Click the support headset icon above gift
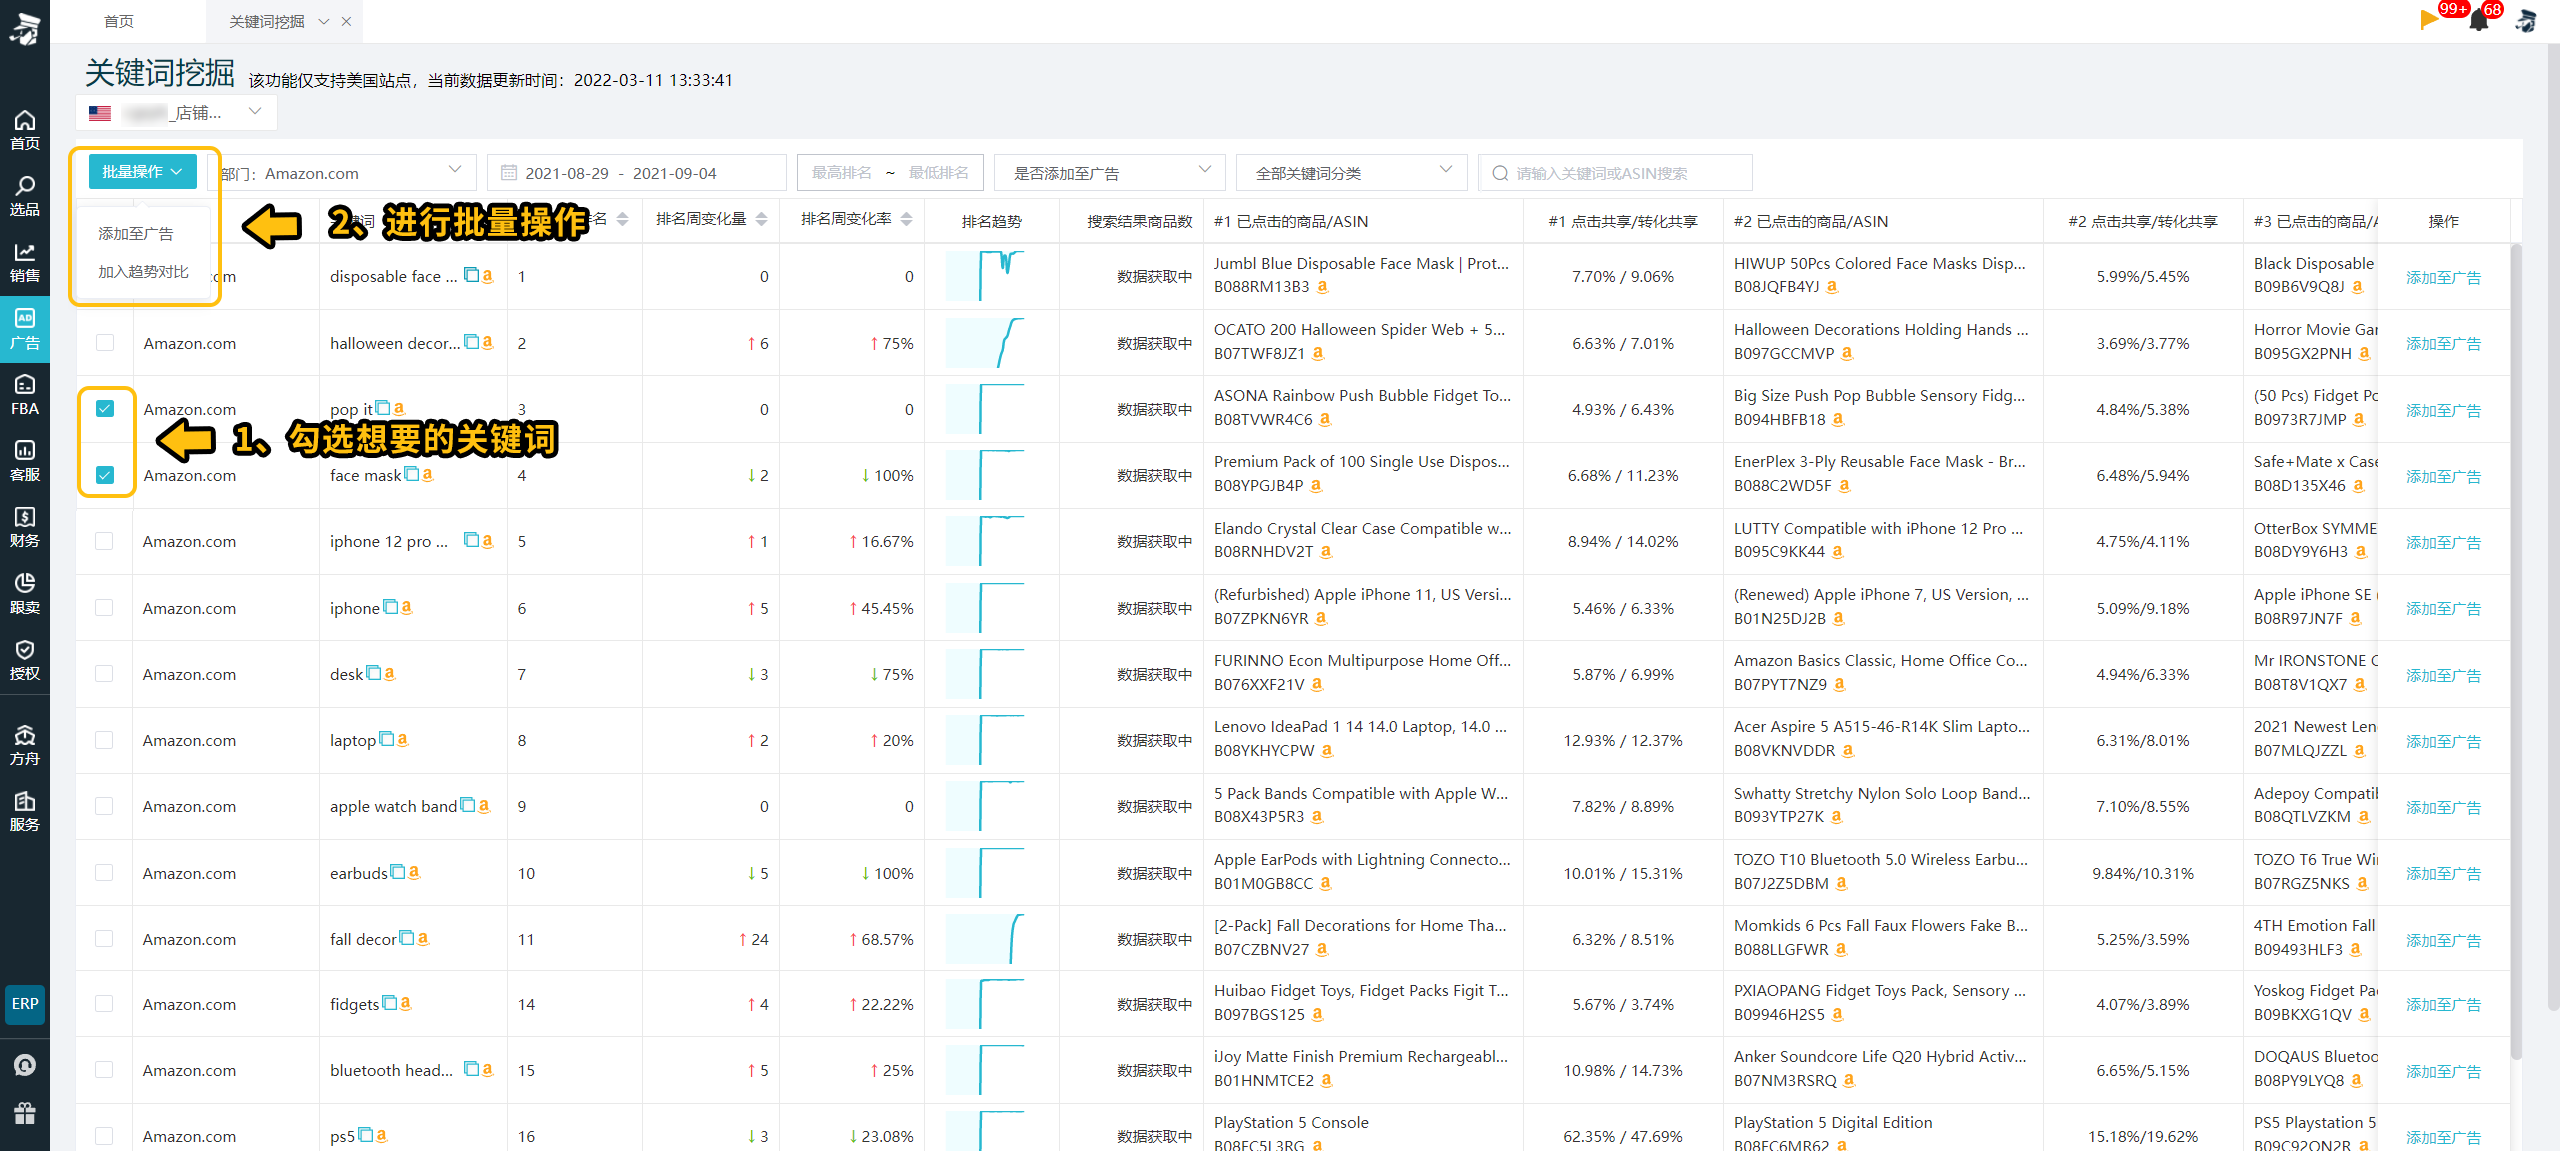 25,1065
